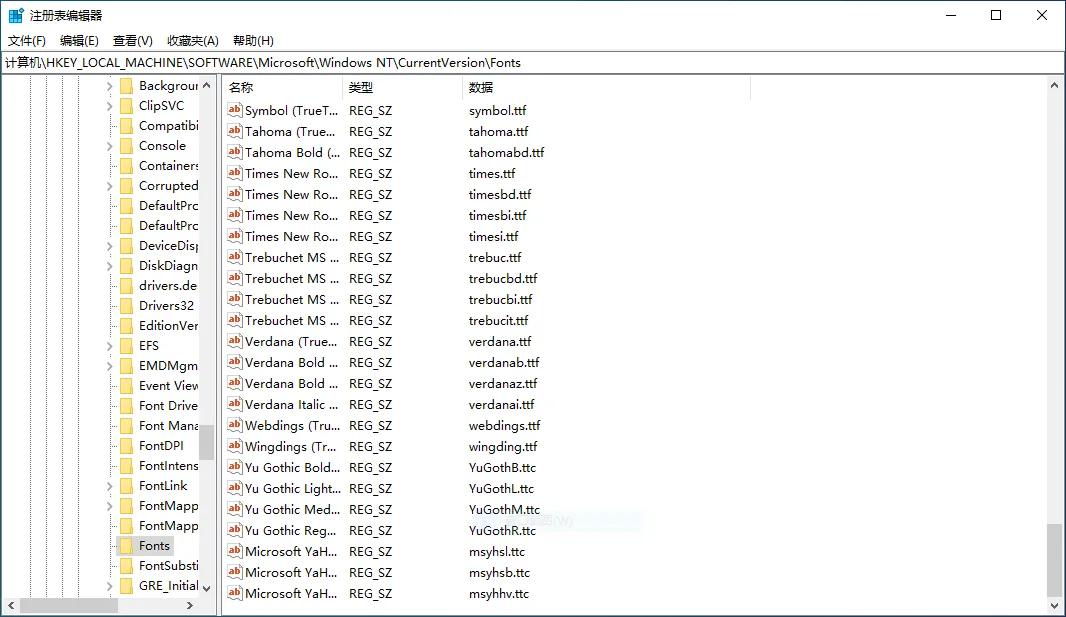Expand the EFS registry key
1066x617 pixels.
click(110, 346)
